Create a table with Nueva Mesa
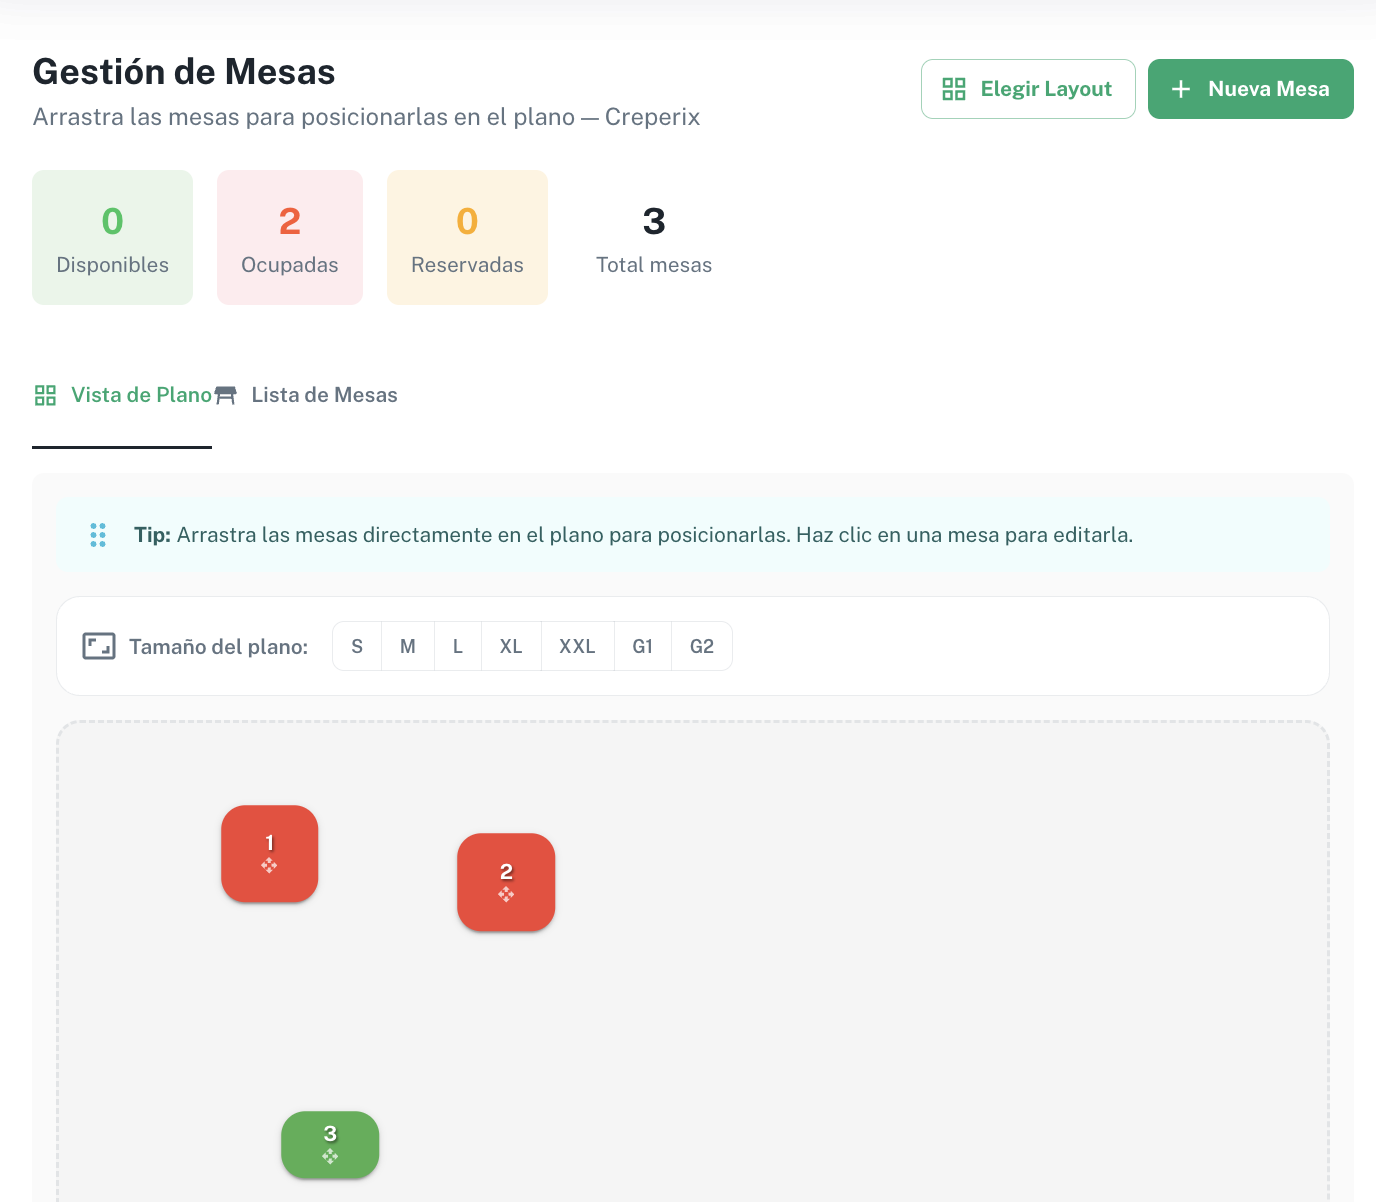1376x1202 pixels. [1251, 88]
